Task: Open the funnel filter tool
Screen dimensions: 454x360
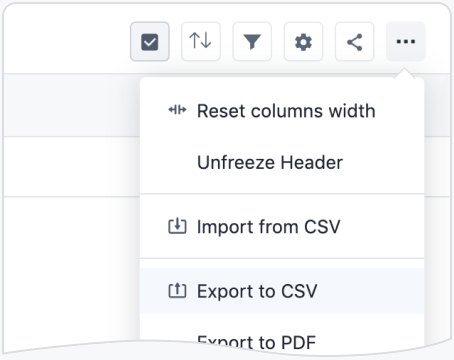Action: tap(252, 42)
